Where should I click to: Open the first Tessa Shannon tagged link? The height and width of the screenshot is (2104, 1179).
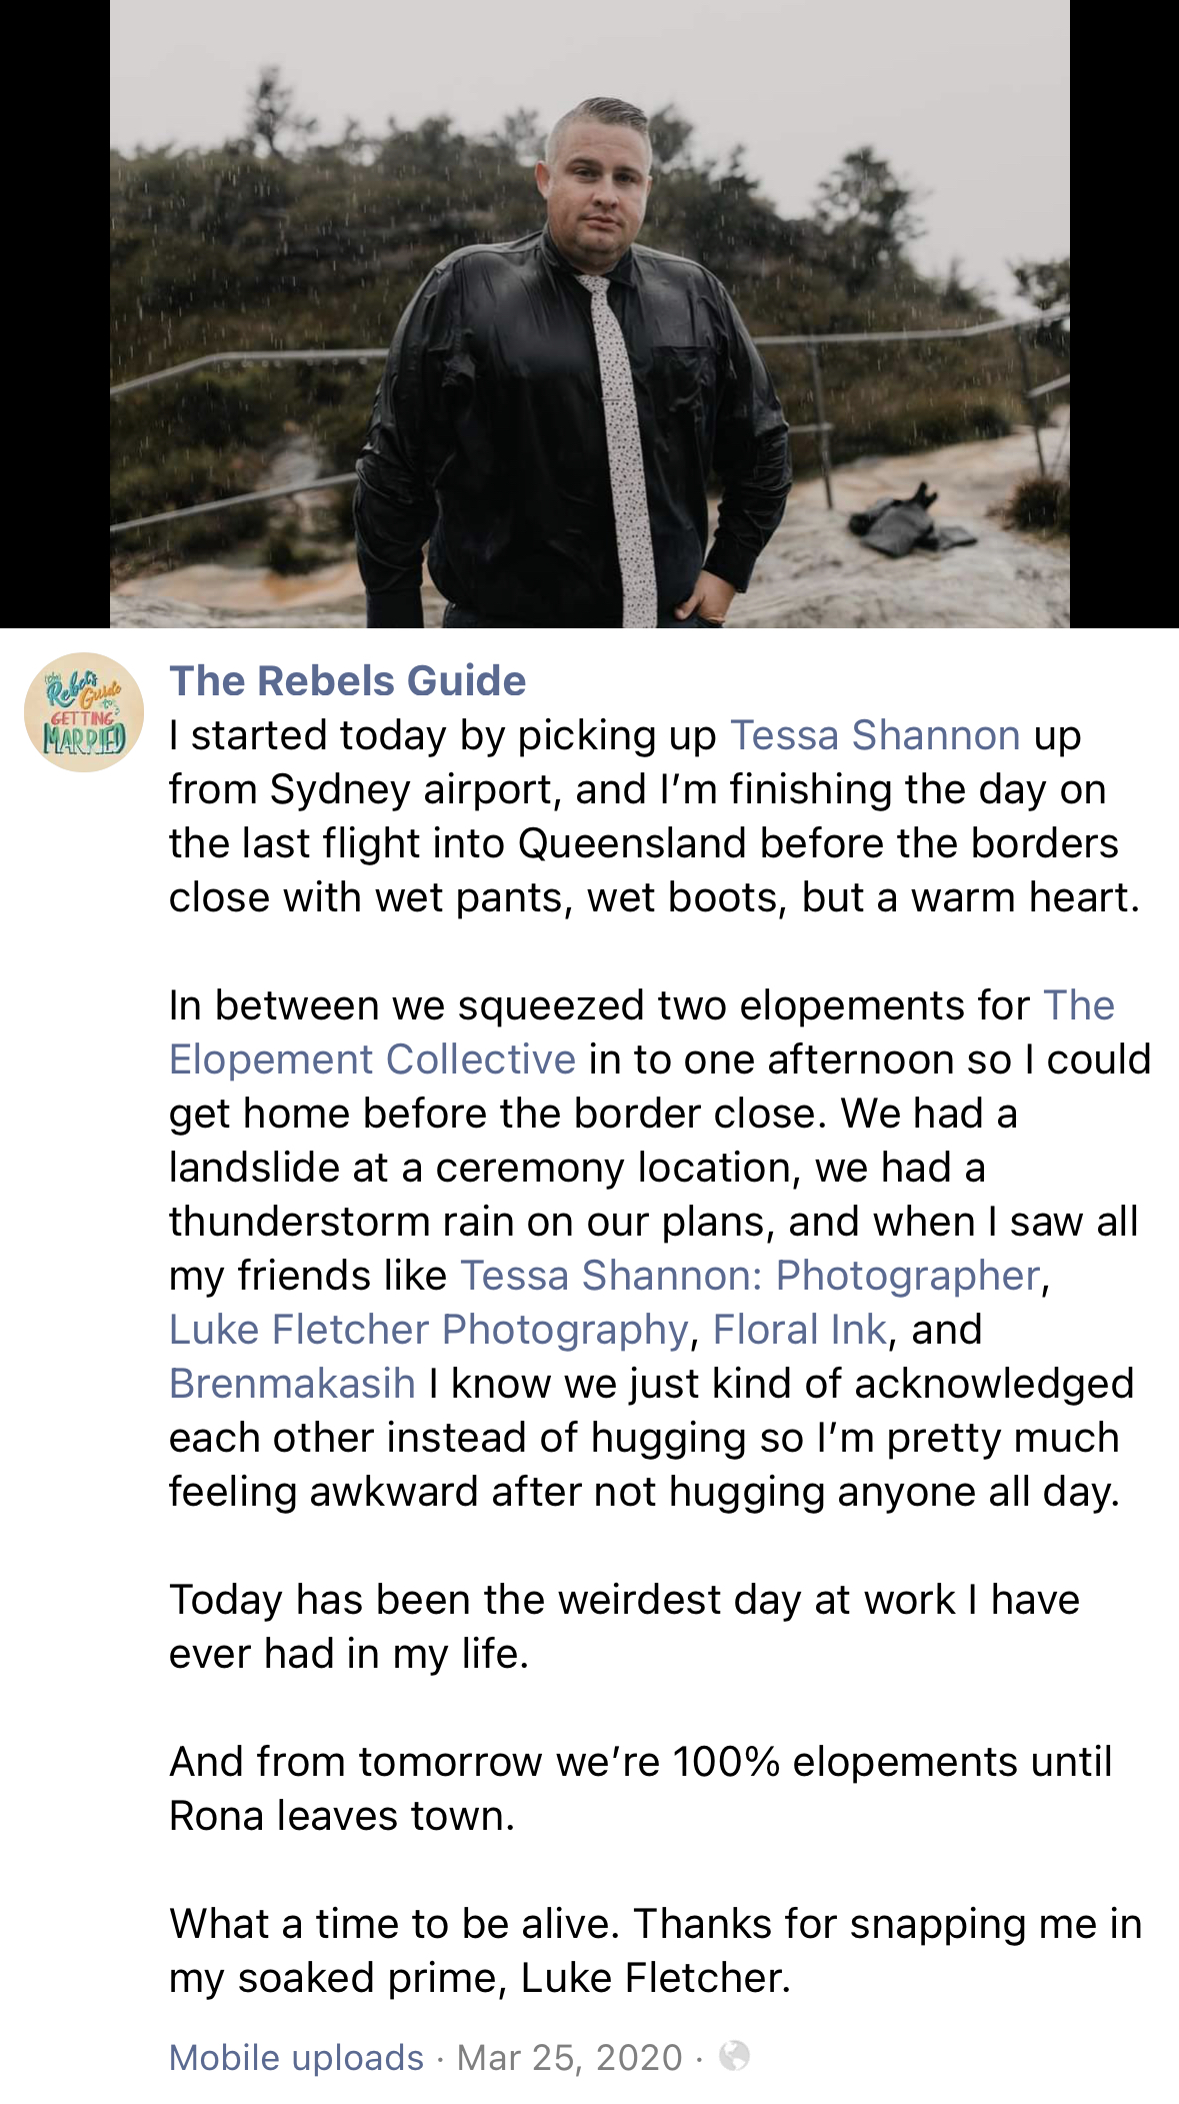(875, 736)
